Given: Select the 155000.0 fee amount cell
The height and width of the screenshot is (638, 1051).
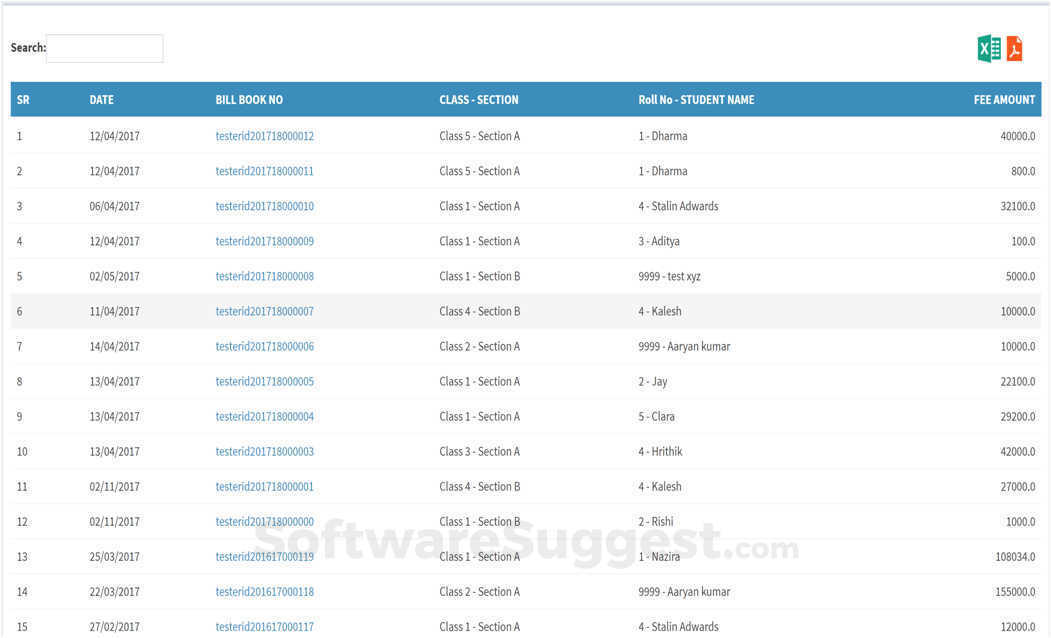Looking at the screenshot, I should (x=1015, y=592).
